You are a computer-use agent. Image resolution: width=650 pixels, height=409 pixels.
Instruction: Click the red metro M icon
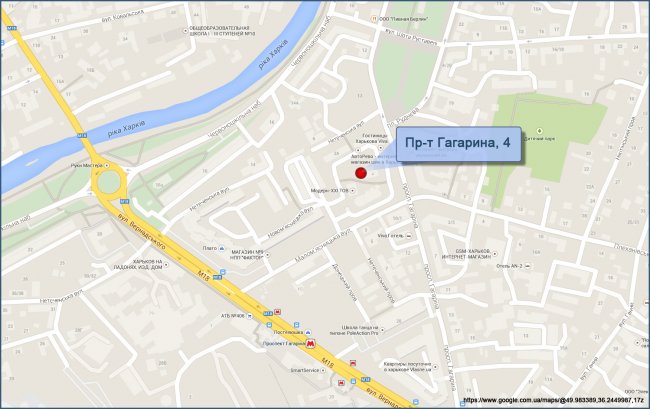310,344
